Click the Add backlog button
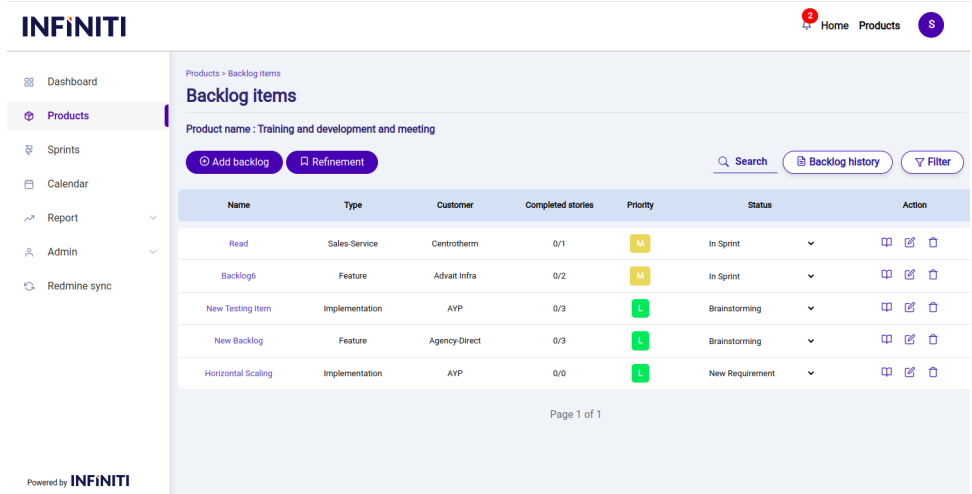 (234, 162)
